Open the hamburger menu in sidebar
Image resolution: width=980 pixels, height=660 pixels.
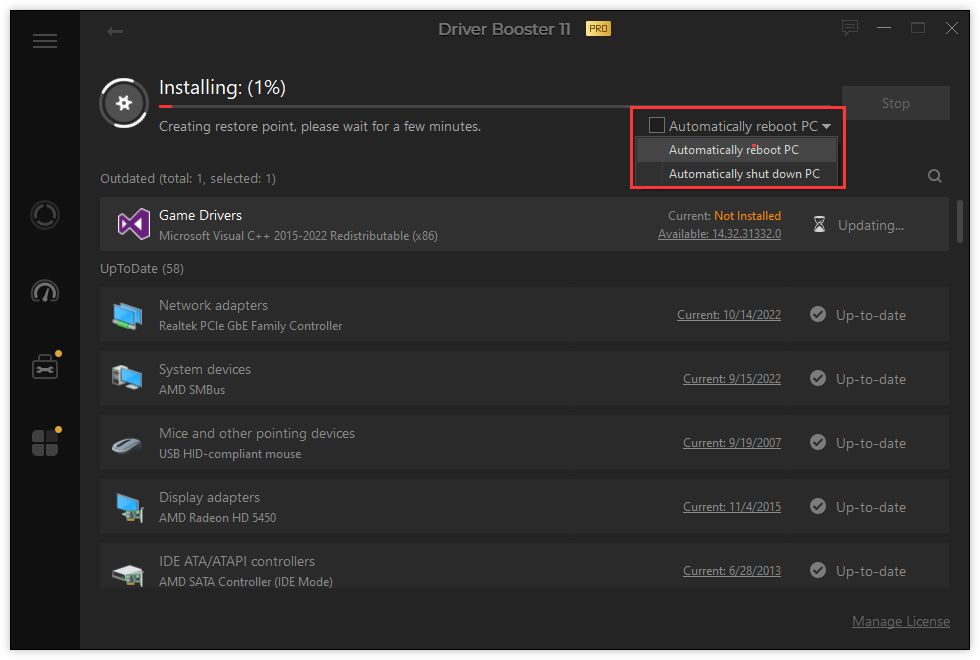(45, 41)
